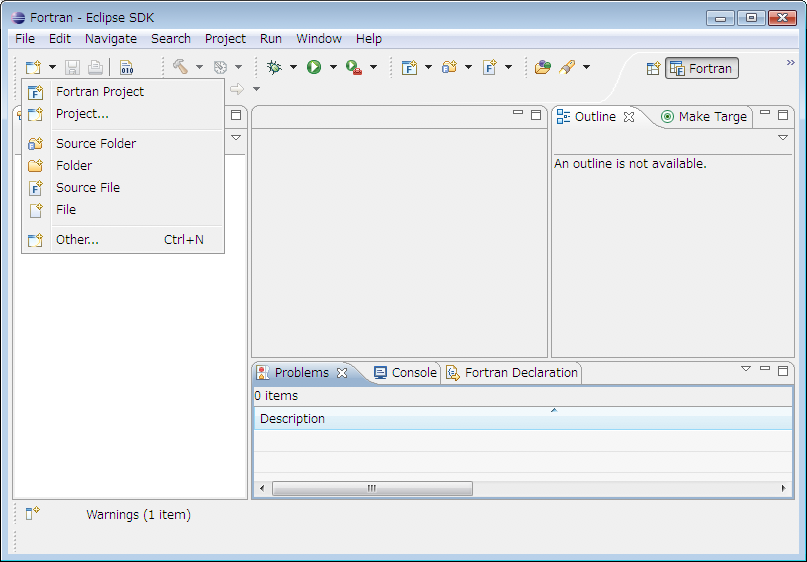The image size is (807, 562).
Task: Click the Print toolbar icon
Action: point(95,67)
